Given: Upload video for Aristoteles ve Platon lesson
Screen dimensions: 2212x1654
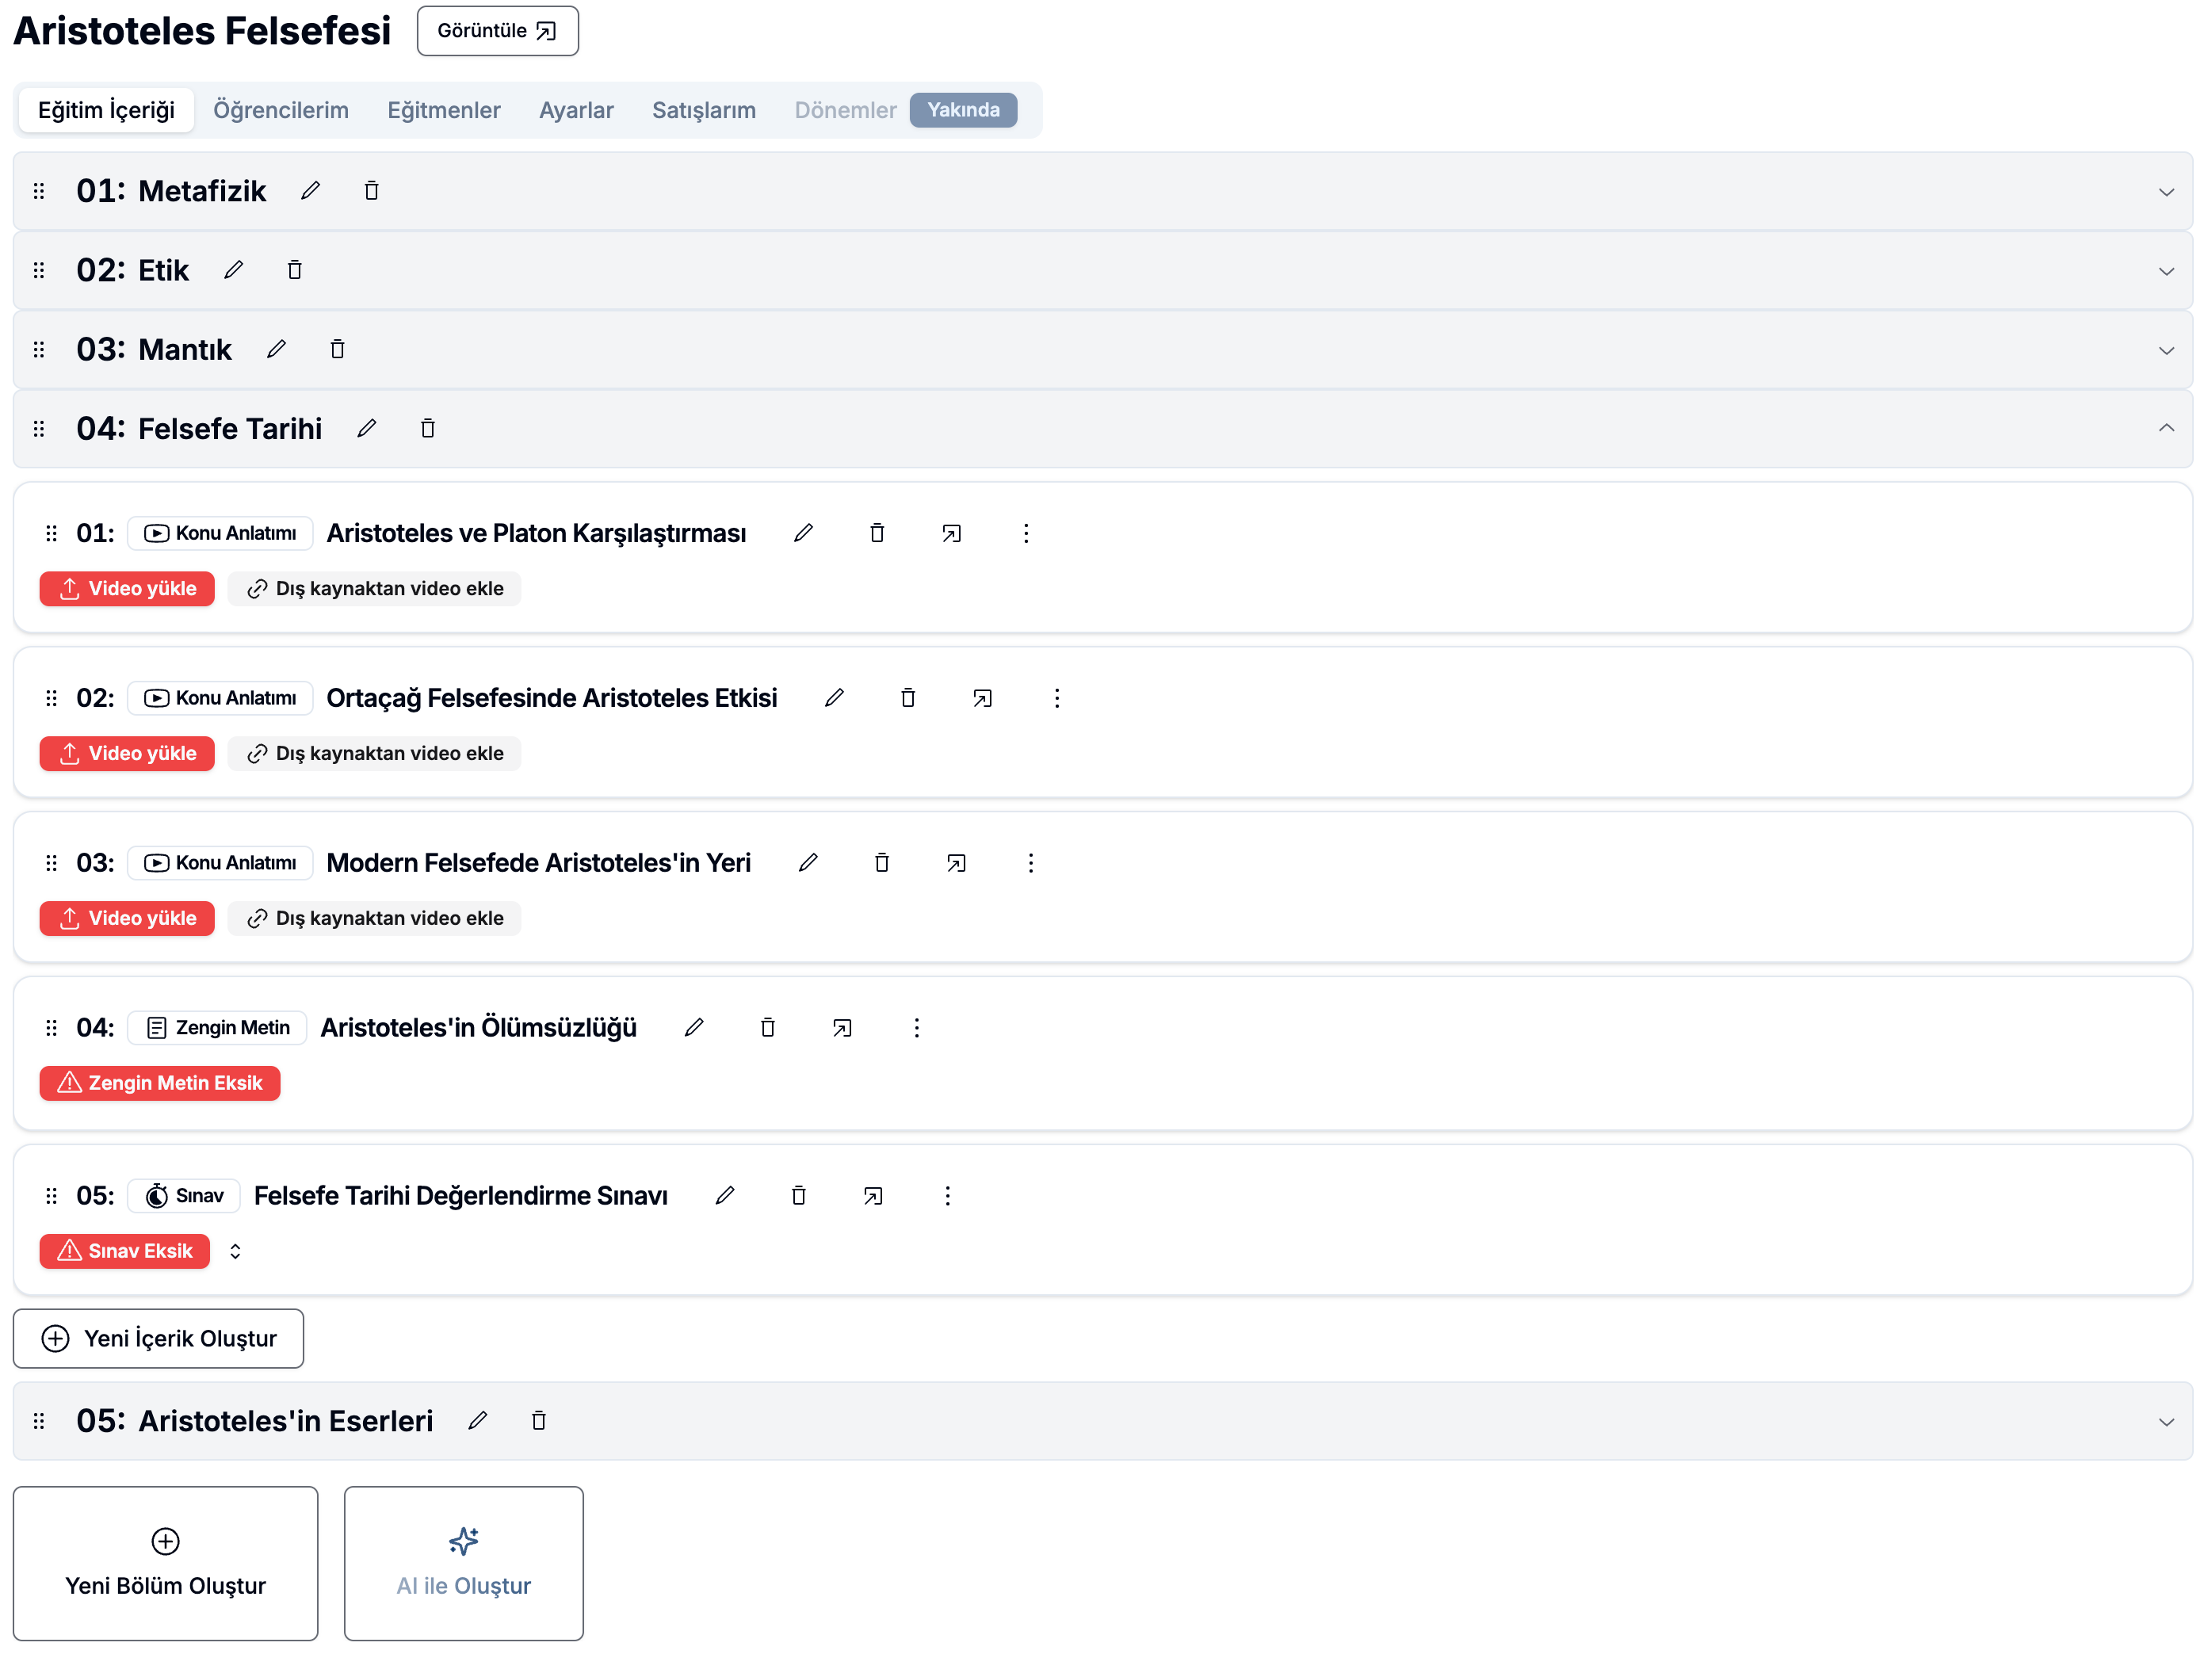Looking at the screenshot, I should (x=127, y=589).
